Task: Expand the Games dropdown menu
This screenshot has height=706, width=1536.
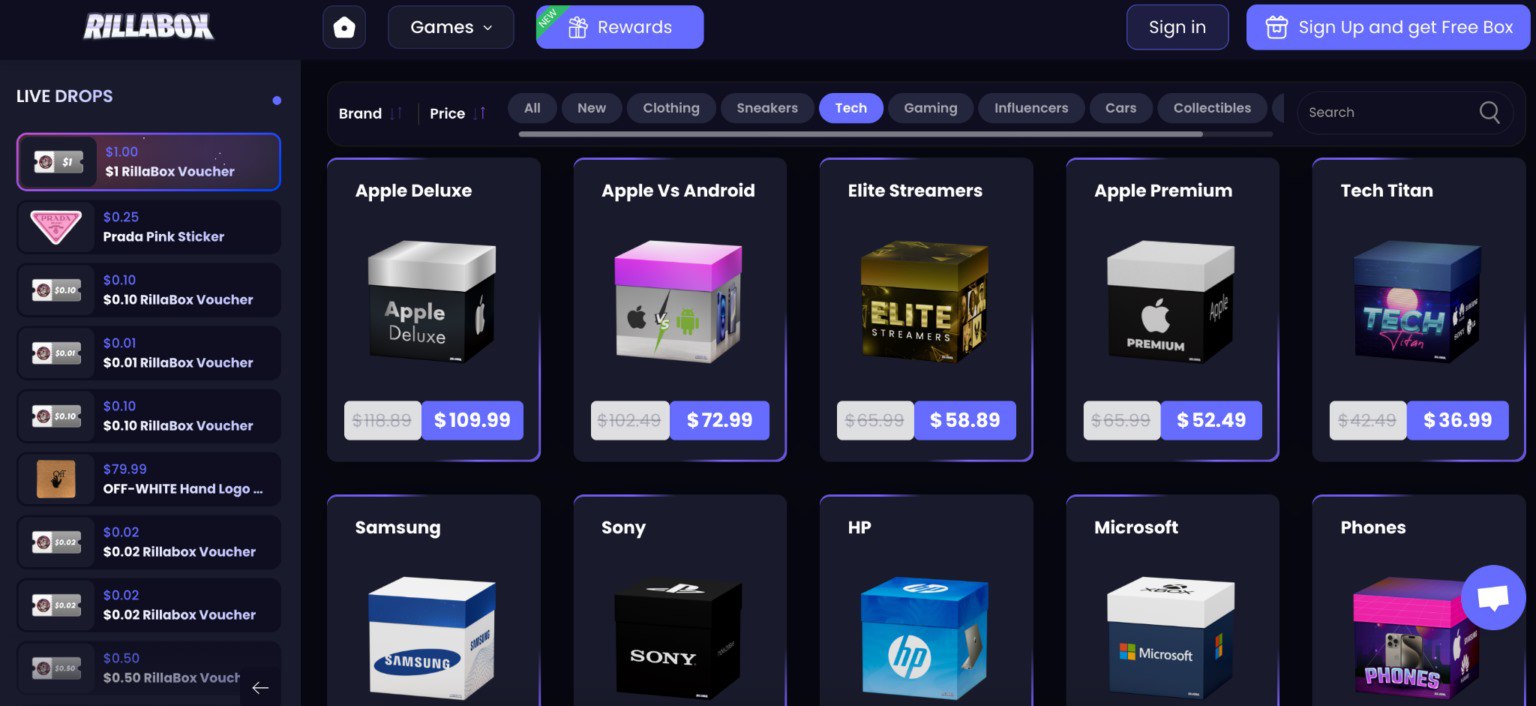Action: [x=451, y=27]
